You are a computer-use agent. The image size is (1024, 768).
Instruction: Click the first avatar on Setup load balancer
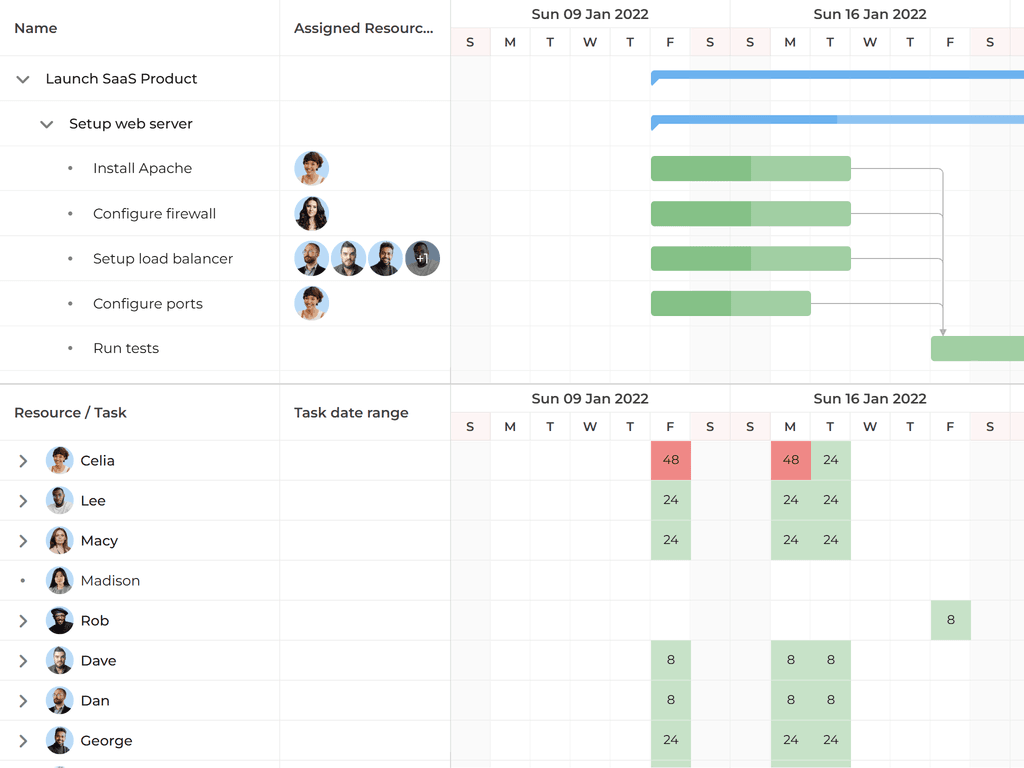click(311, 258)
